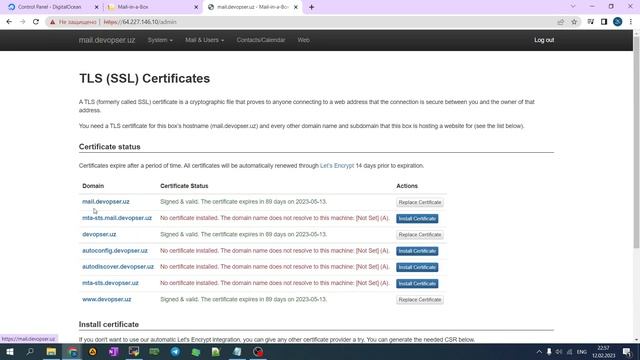This screenshot has height=360, width=640.
Task: Open Telegram from the taskbar
Action: point(175,352)
